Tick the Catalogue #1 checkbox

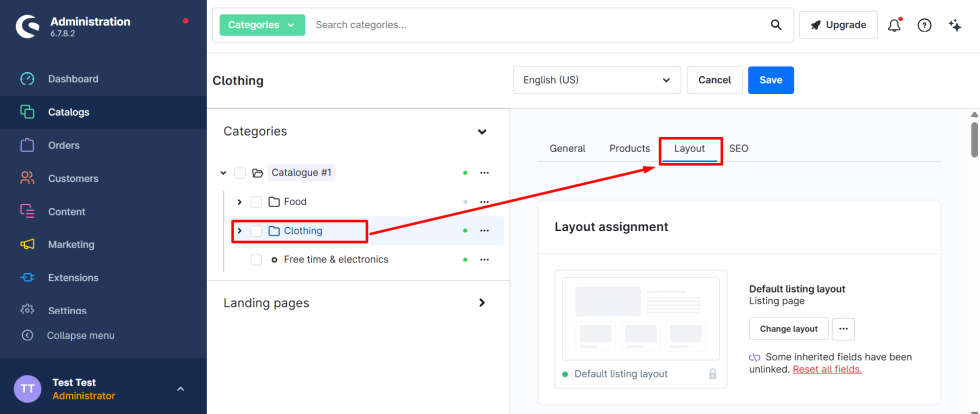tap(240, 173)
